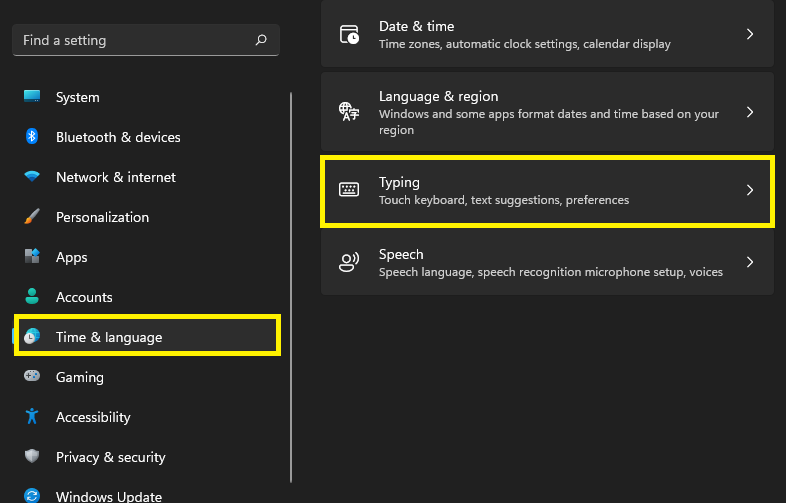The width and height of the screenshot is (786, 503).
Task: Click the Apps icon in sidebar
Action: point(32,257)
